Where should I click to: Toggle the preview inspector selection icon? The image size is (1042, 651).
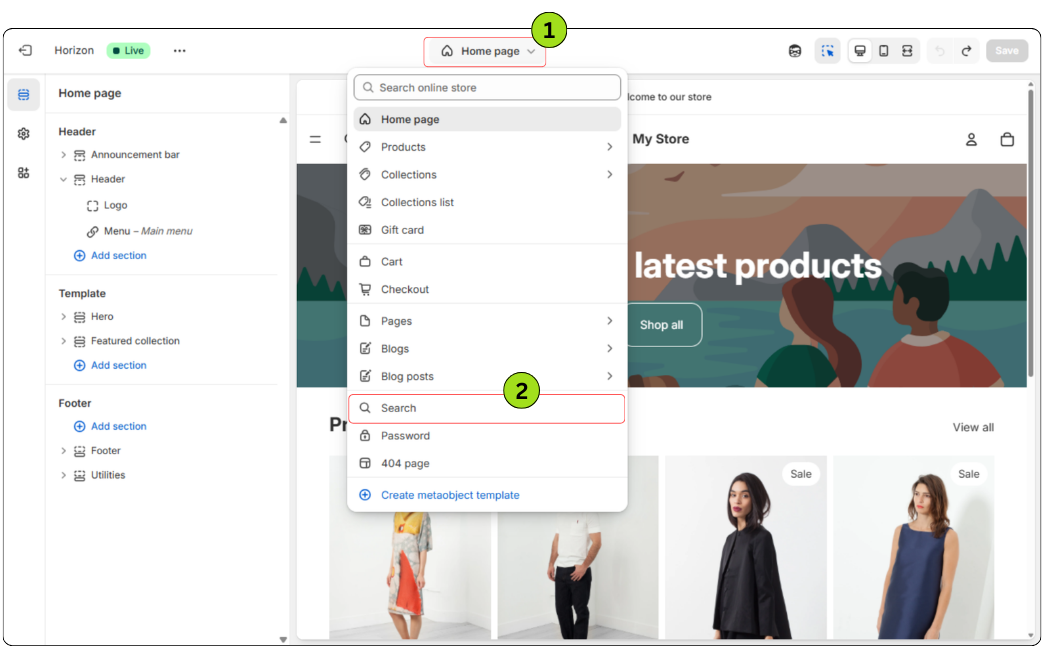coord(827,51)
